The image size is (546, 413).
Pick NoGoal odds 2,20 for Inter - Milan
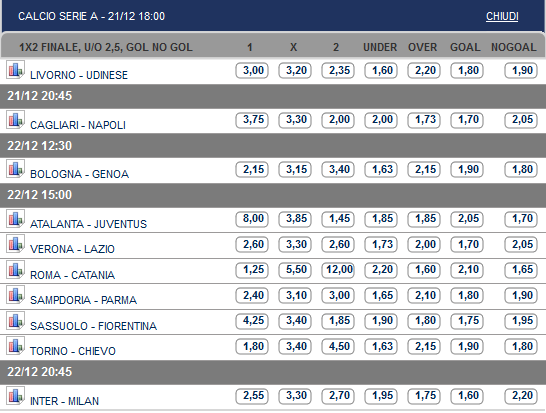point(521,396)
